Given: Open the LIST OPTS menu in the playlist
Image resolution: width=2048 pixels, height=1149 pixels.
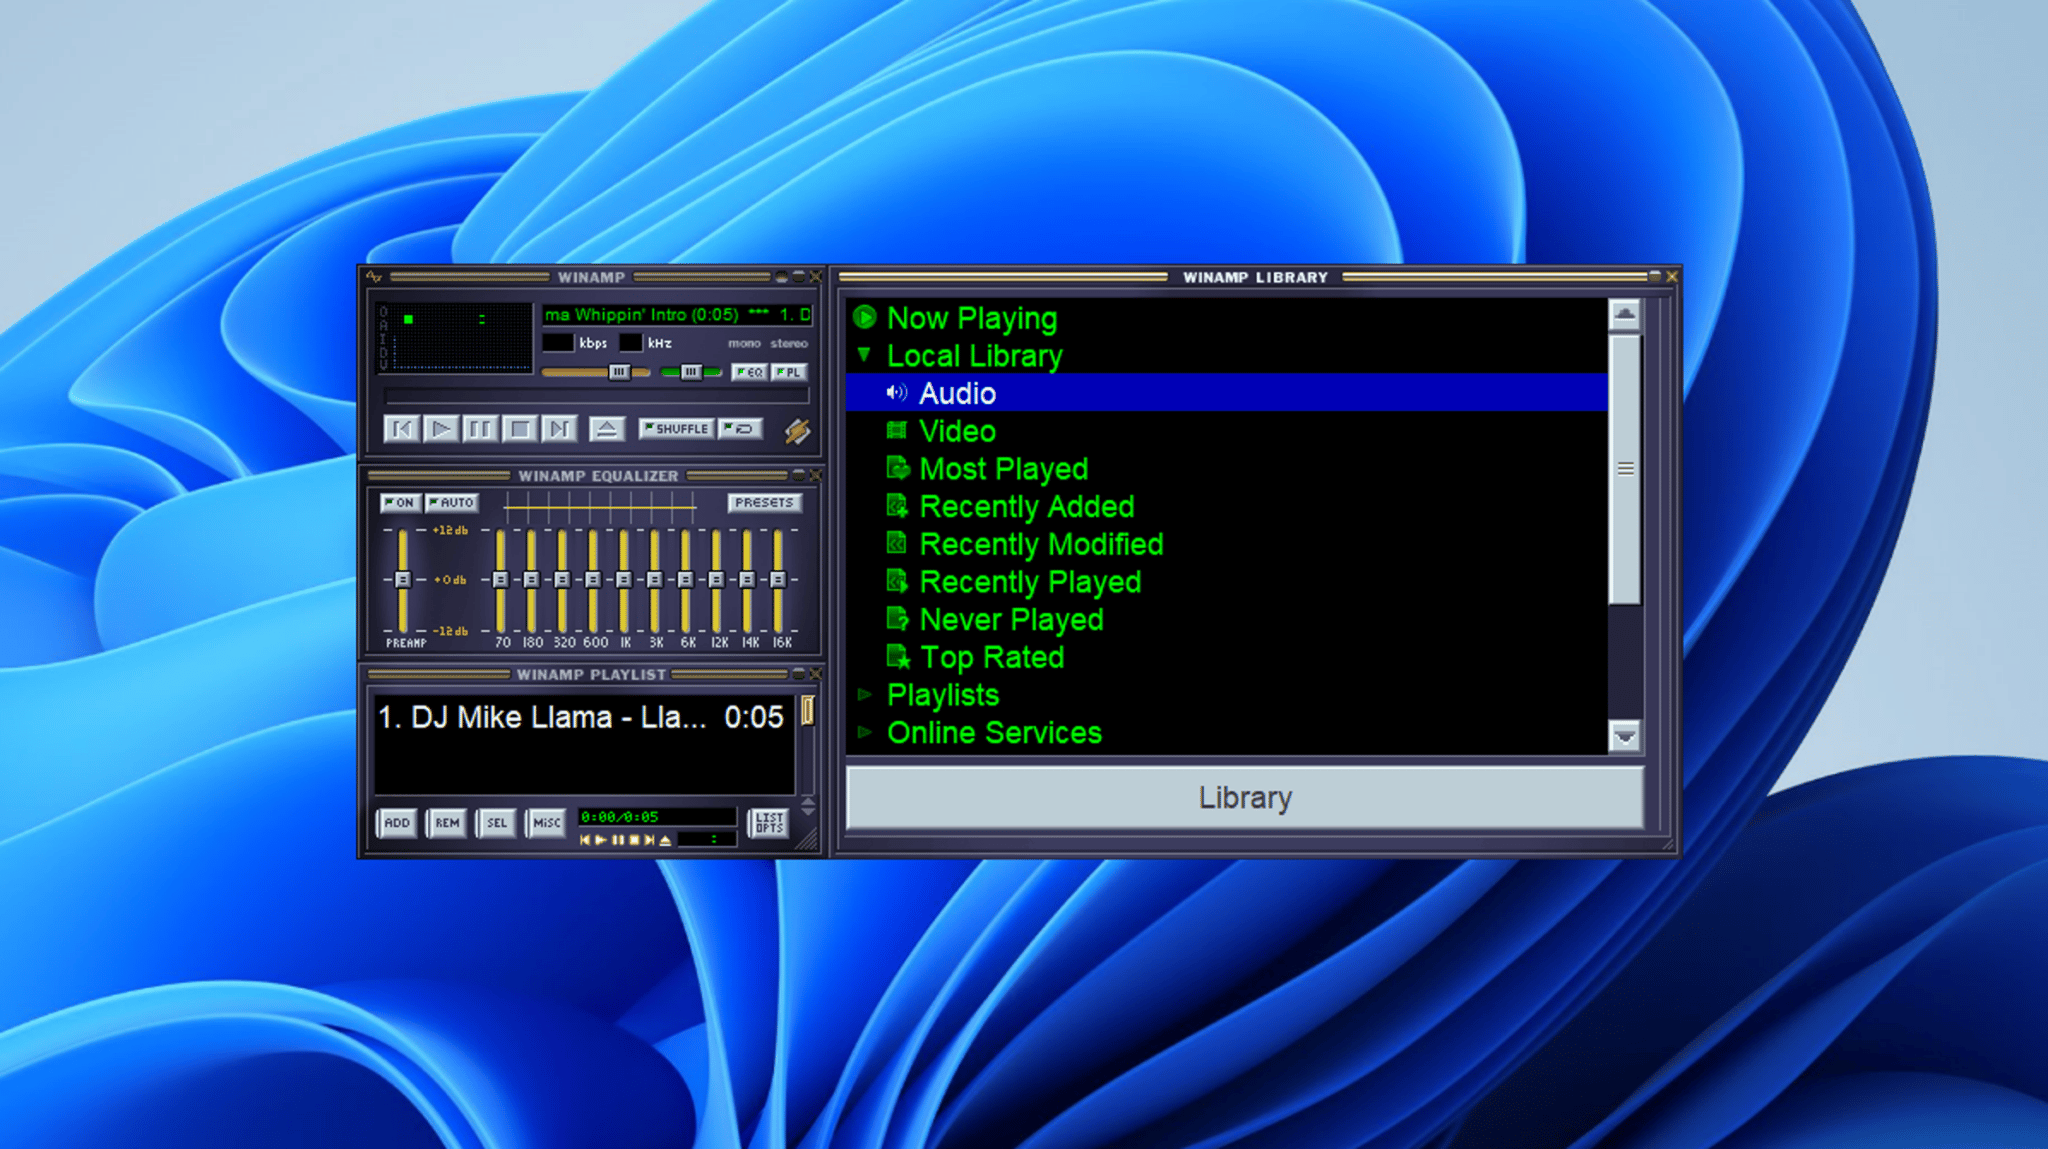Looking at the screenshot, I should click(x=768, y=822).
